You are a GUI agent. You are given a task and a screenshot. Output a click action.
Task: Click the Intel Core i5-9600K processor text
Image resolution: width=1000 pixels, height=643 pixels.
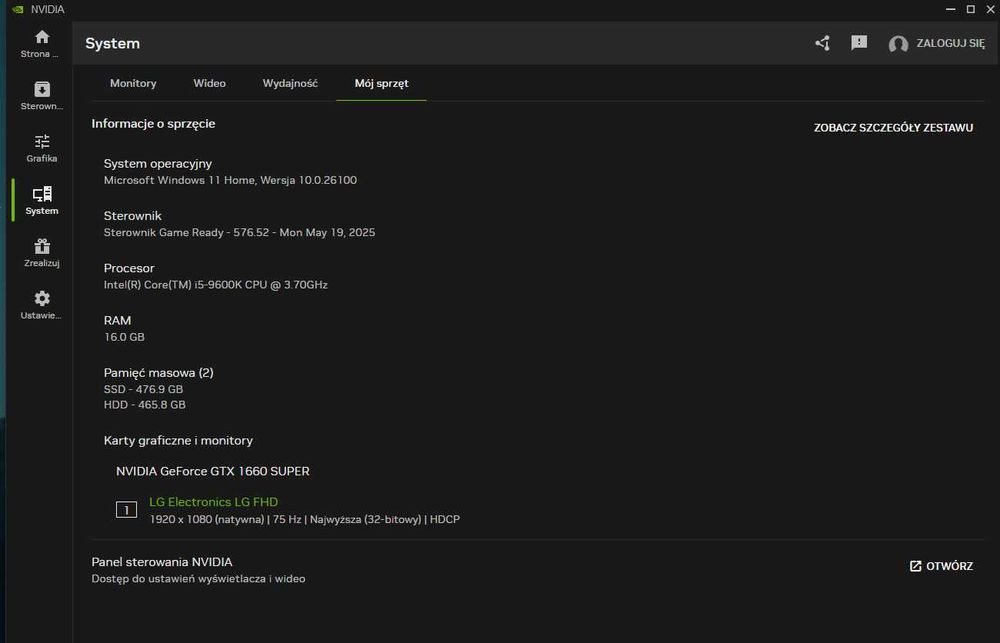coord(216,285)
